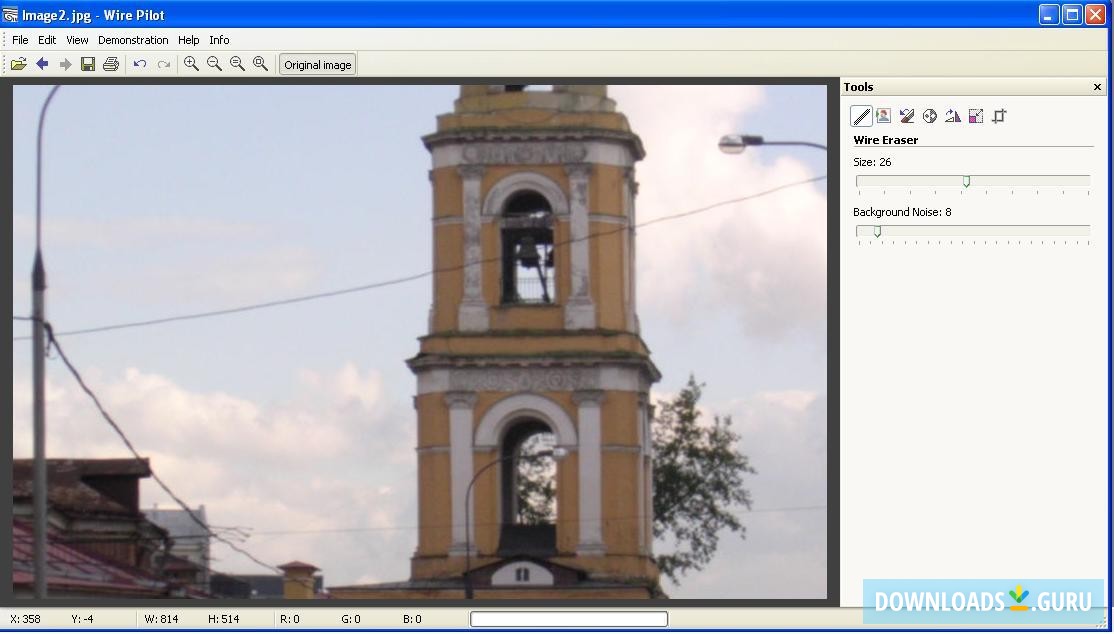Select the Wire Eraser tool
Image resolution: width=1114 pixels, height=634 pixels.
[x=861, y=116]
